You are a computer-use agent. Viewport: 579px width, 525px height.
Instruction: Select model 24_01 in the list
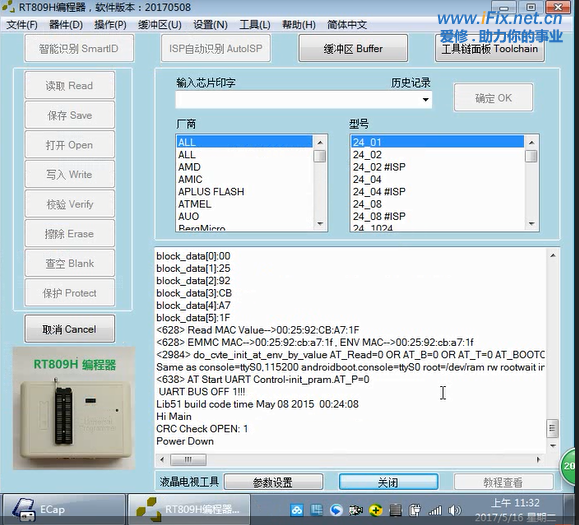point(437,142)
